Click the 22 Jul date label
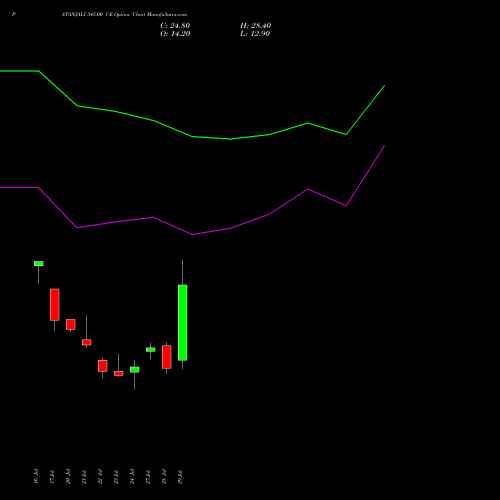 100,476
